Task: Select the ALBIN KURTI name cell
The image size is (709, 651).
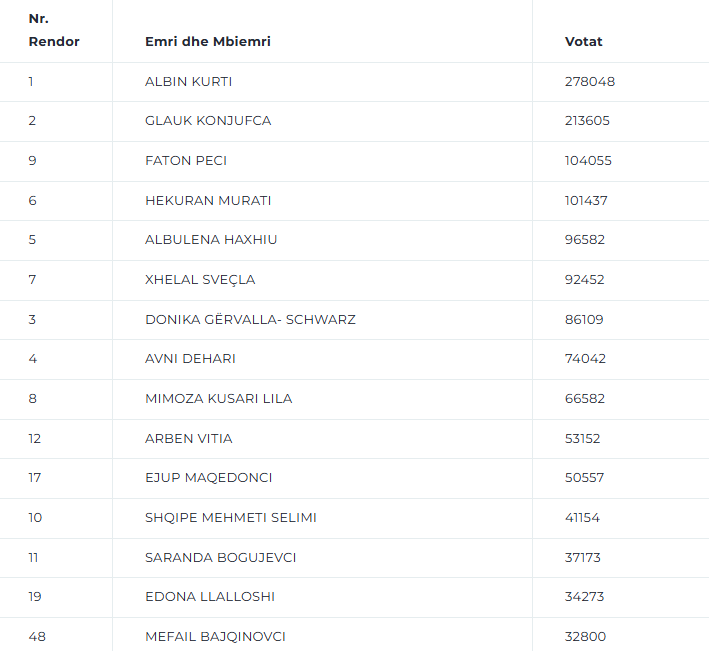Action: click(188, 81)
